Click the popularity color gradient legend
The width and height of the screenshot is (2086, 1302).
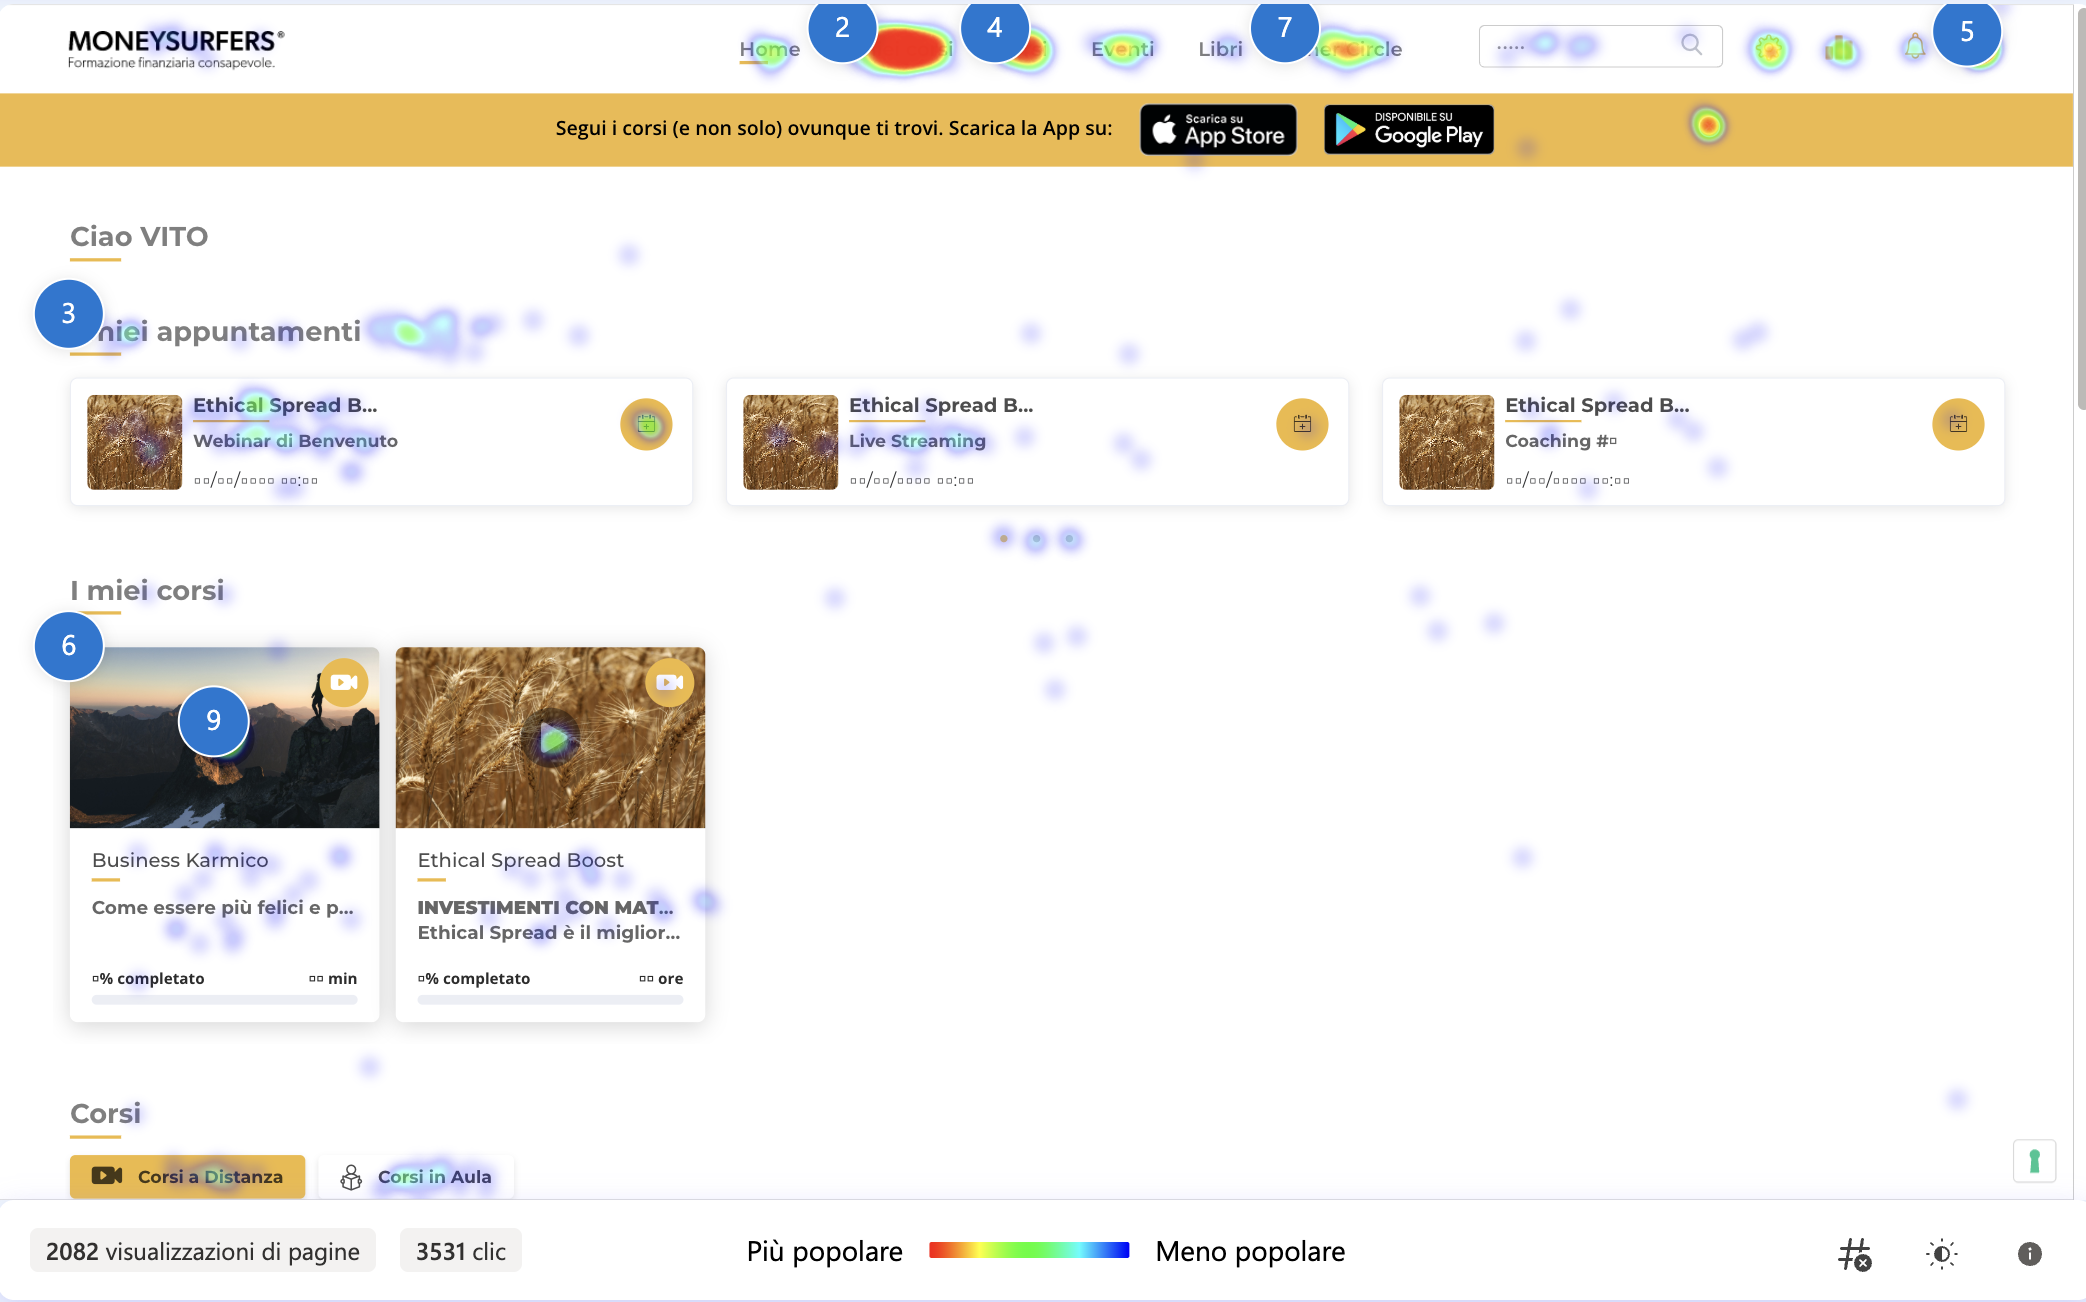tap(1029, 1250)
